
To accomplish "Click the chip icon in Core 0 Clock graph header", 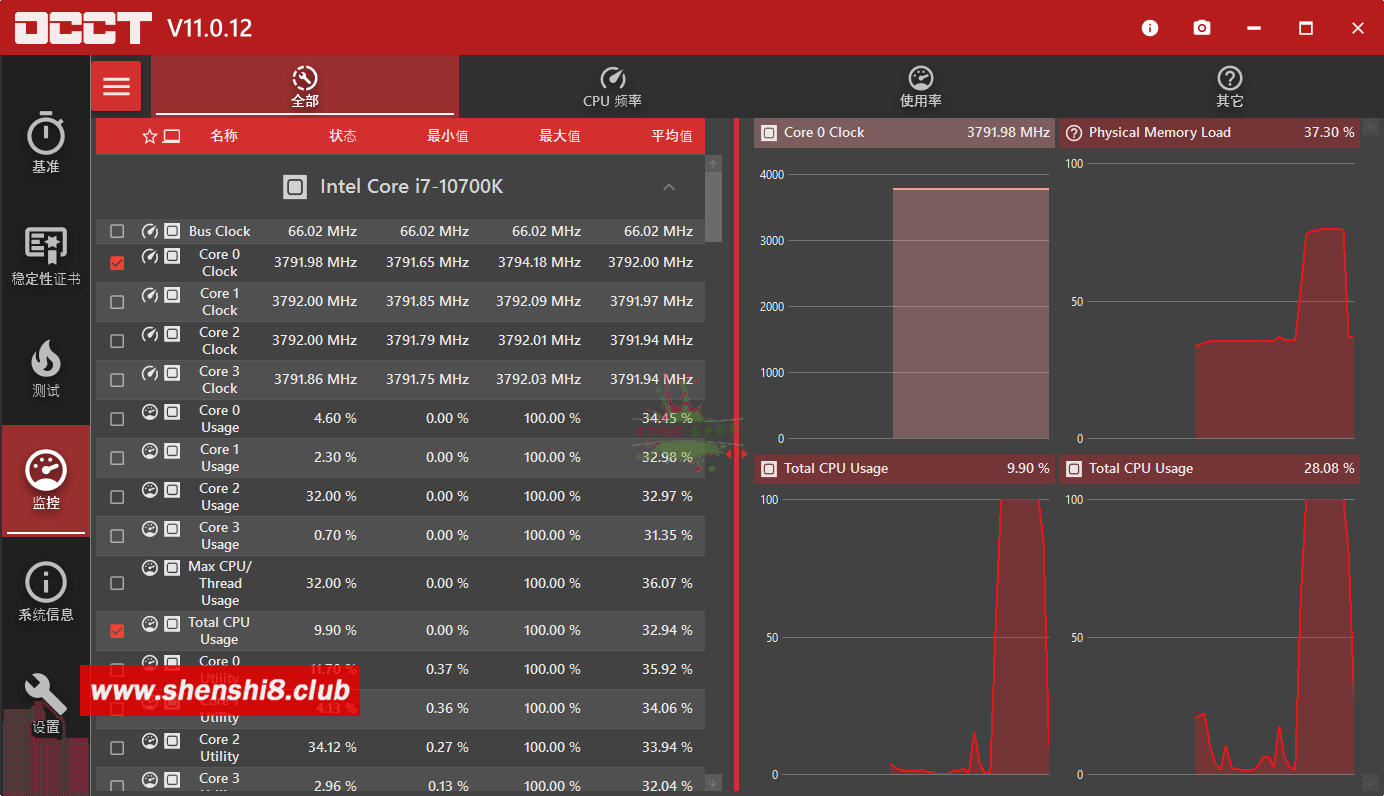I will coord(769,132).
